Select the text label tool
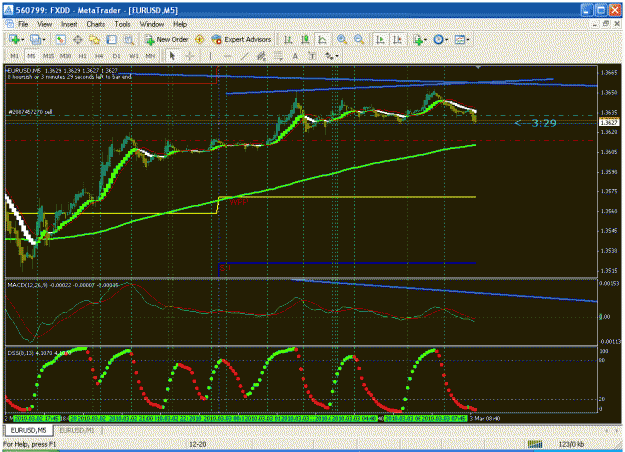625x452 pixels. [312, 56]
